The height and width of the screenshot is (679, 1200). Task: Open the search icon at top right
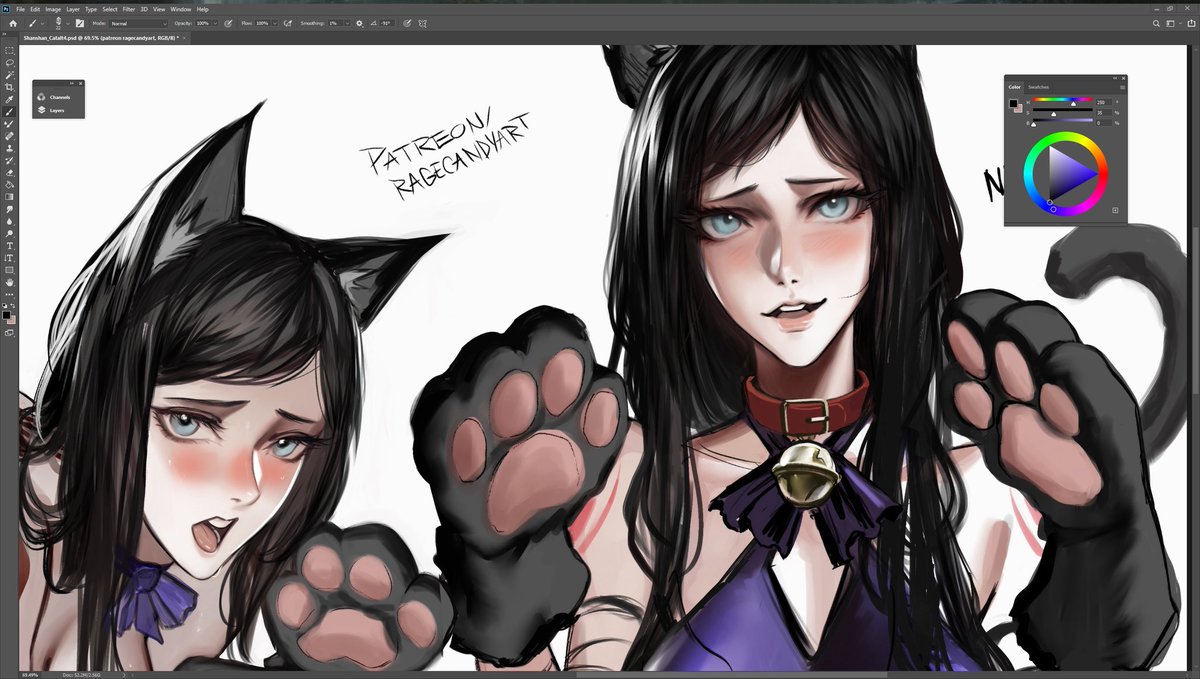click(1158, 23)
